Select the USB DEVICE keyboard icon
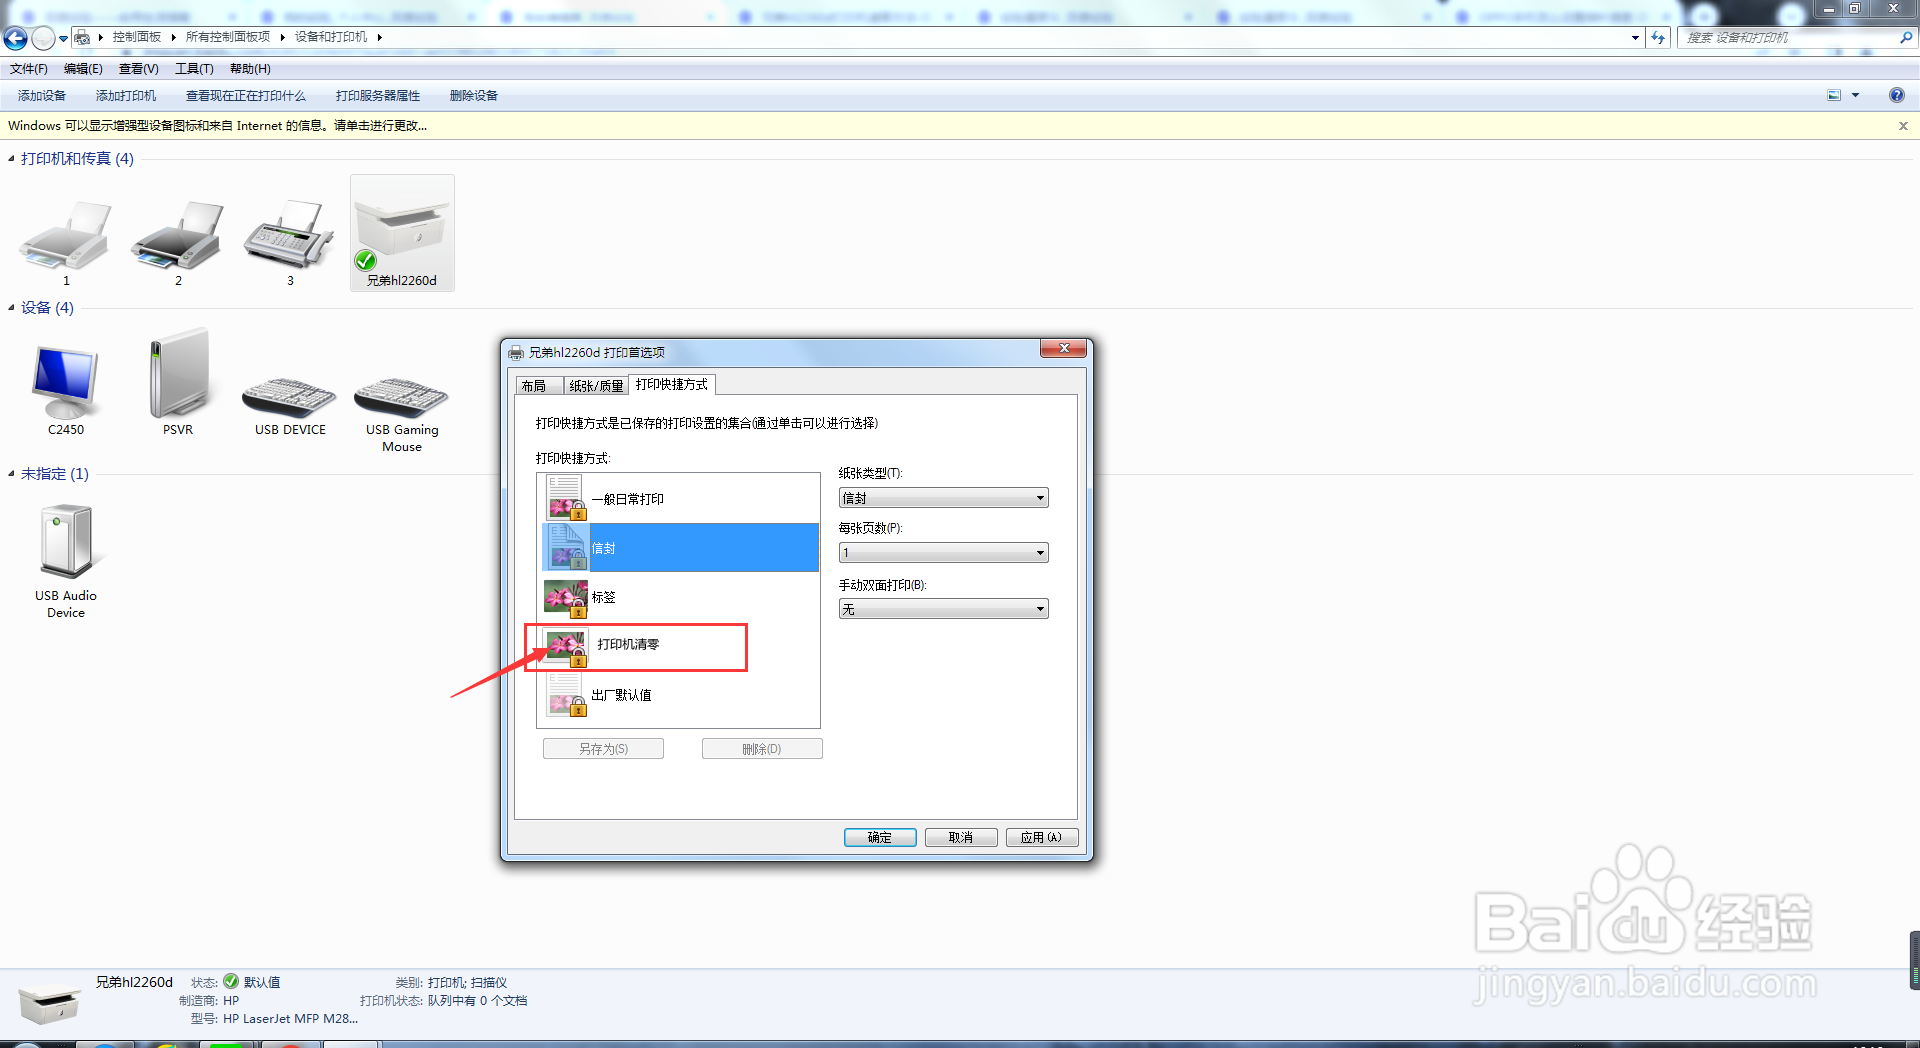This screenshot has height=1048, width=1920. click(x=290, y=396)
